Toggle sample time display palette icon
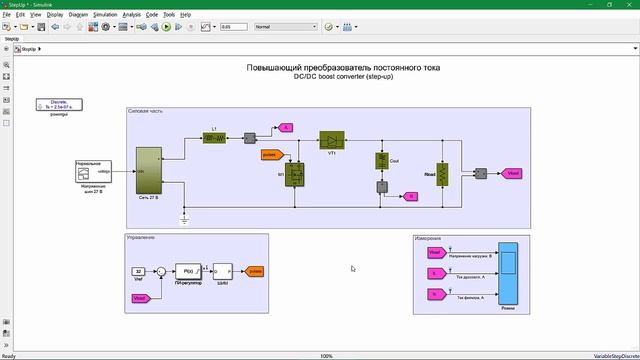 point(6,88)
